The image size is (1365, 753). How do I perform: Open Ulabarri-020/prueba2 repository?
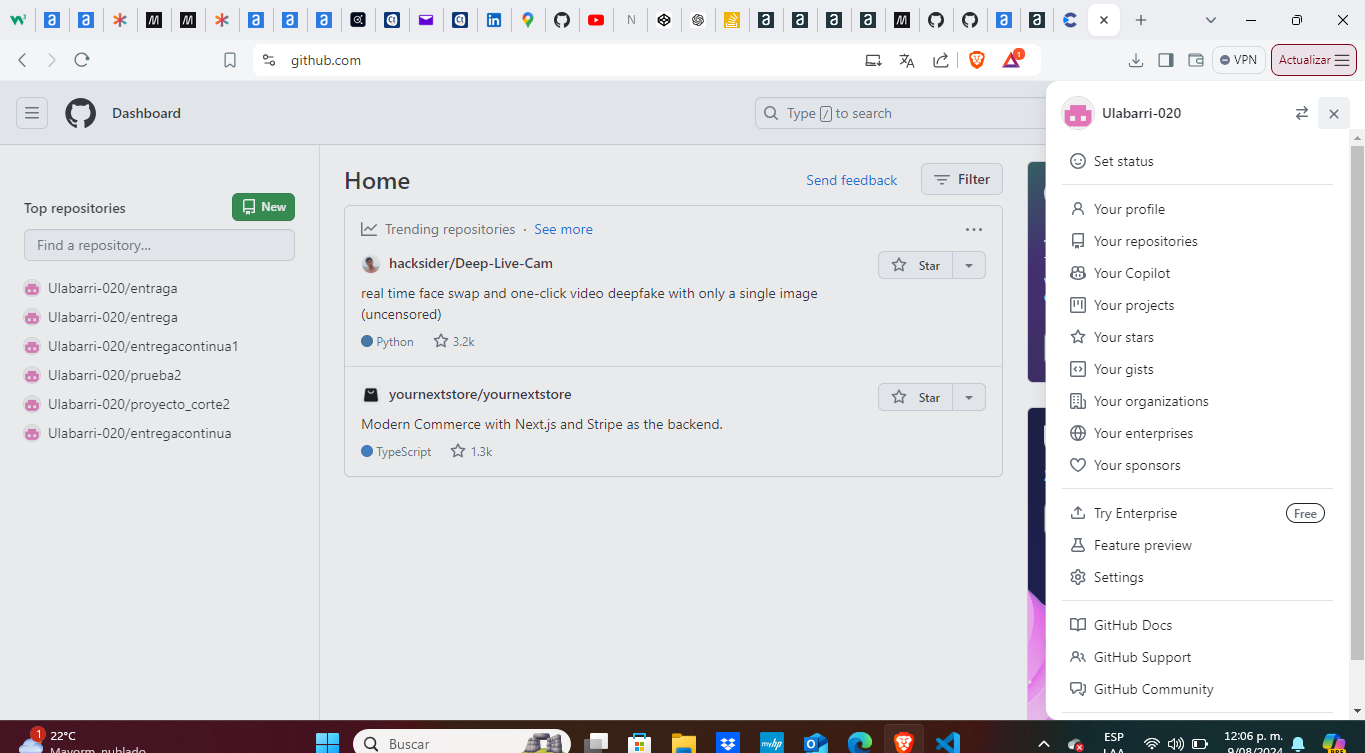click(x=114, y=375)
